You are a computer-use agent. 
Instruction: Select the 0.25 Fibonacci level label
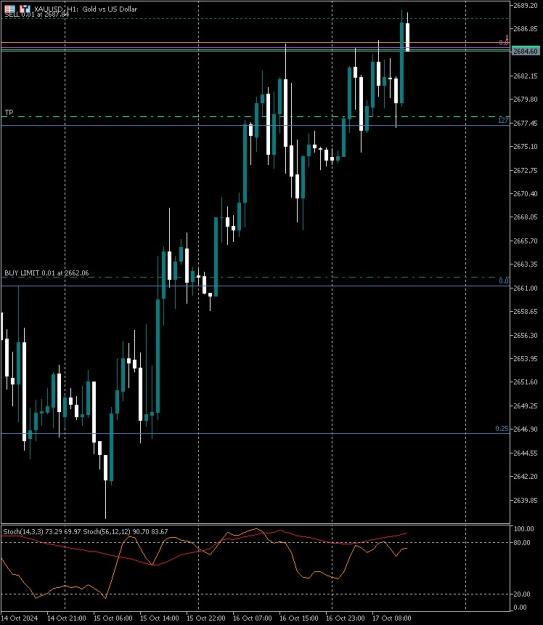click(x=502, y=428)
